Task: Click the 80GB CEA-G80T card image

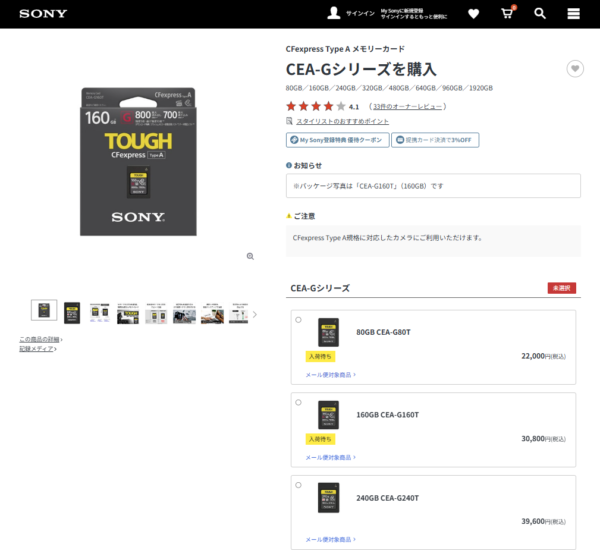Action: pos(328,332)
